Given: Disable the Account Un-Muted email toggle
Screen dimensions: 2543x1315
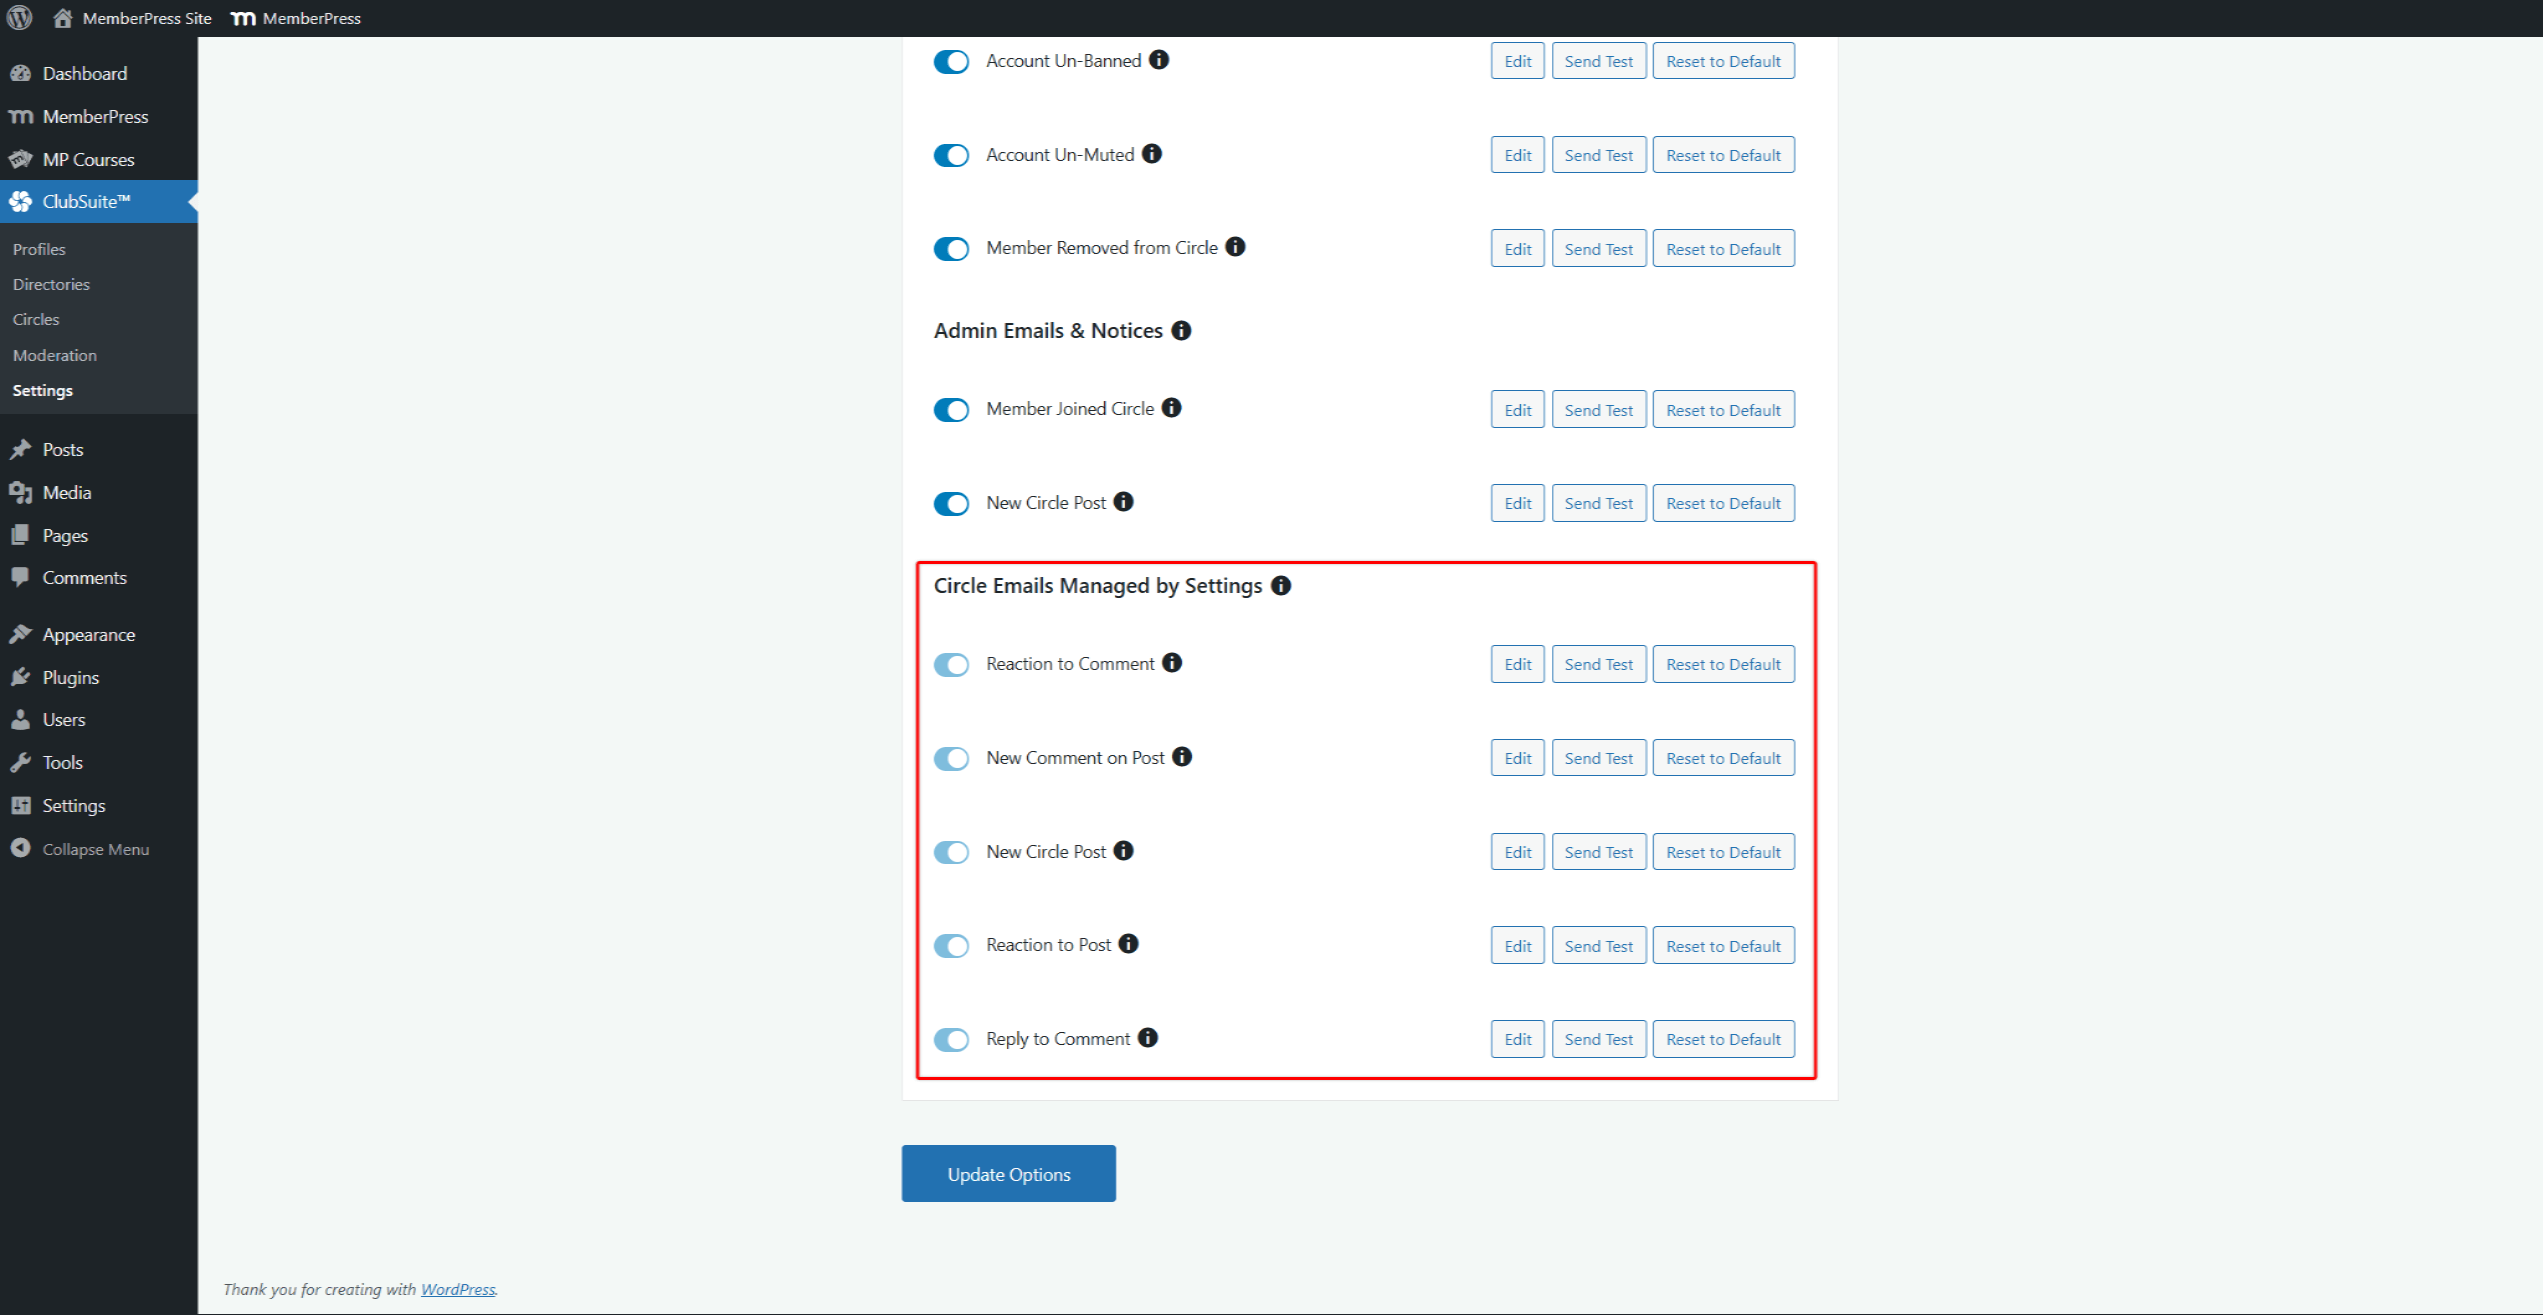Looking at the screenshot, I should 951,155.
